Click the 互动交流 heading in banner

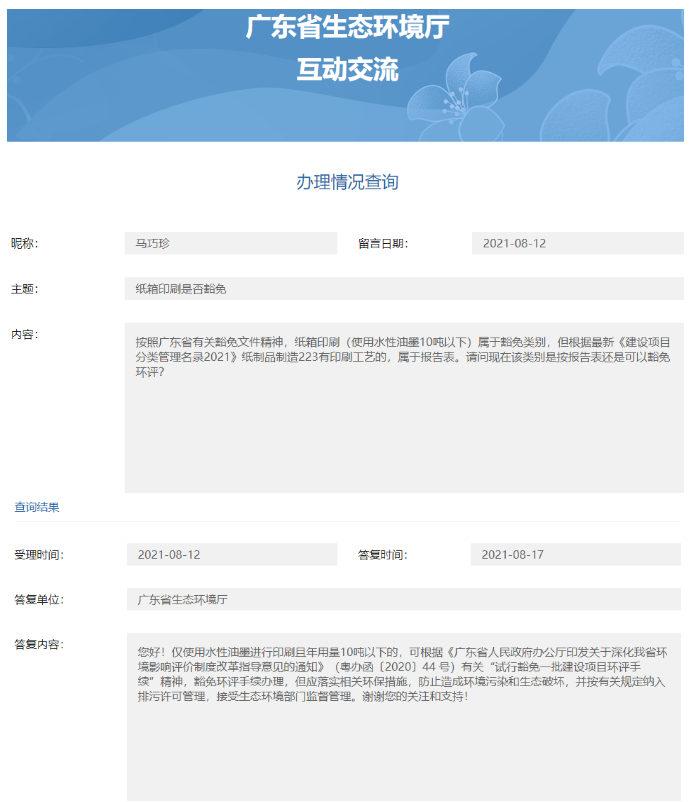pyautogui.click(x=347, y=70)
